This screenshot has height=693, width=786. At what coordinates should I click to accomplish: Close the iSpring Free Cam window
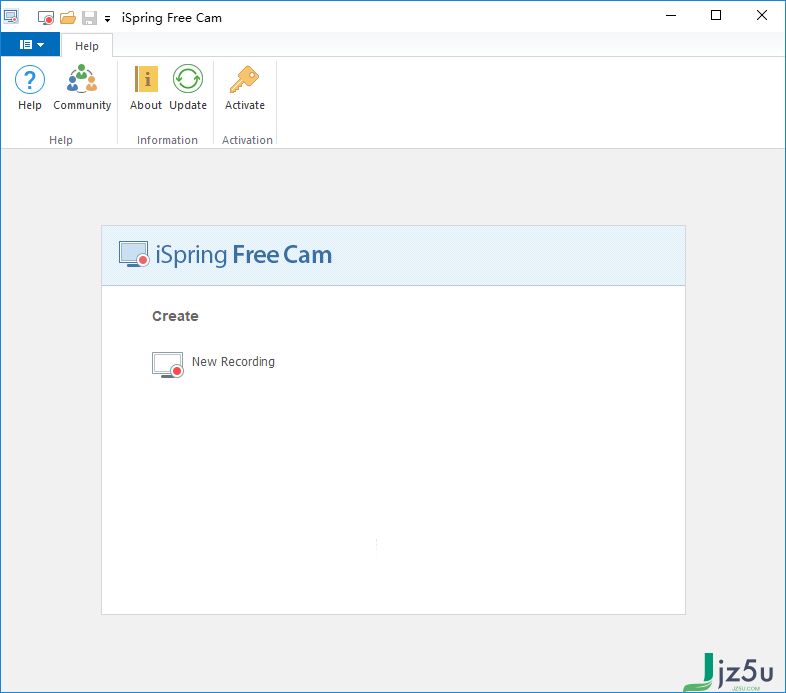point(761,16)
